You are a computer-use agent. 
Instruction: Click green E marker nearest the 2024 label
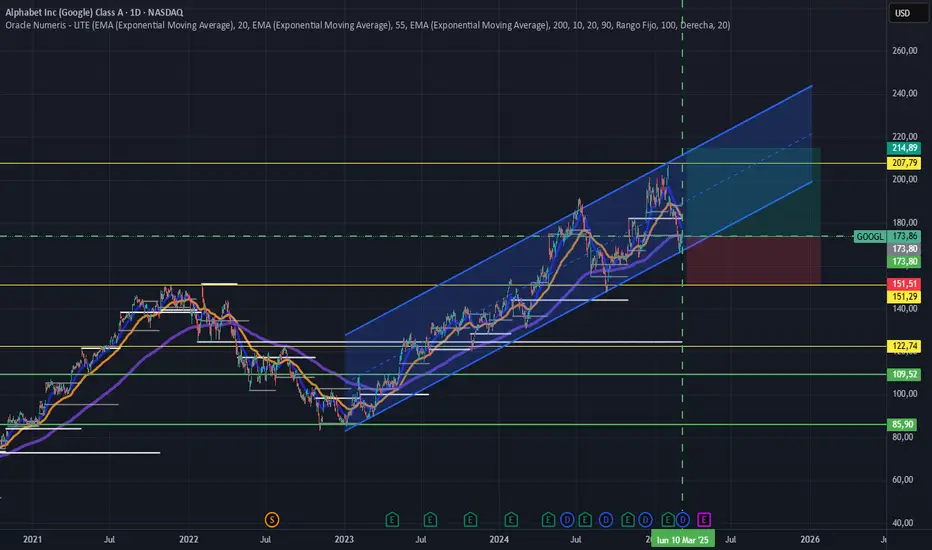pyautogui.click(x=511, y=520)
